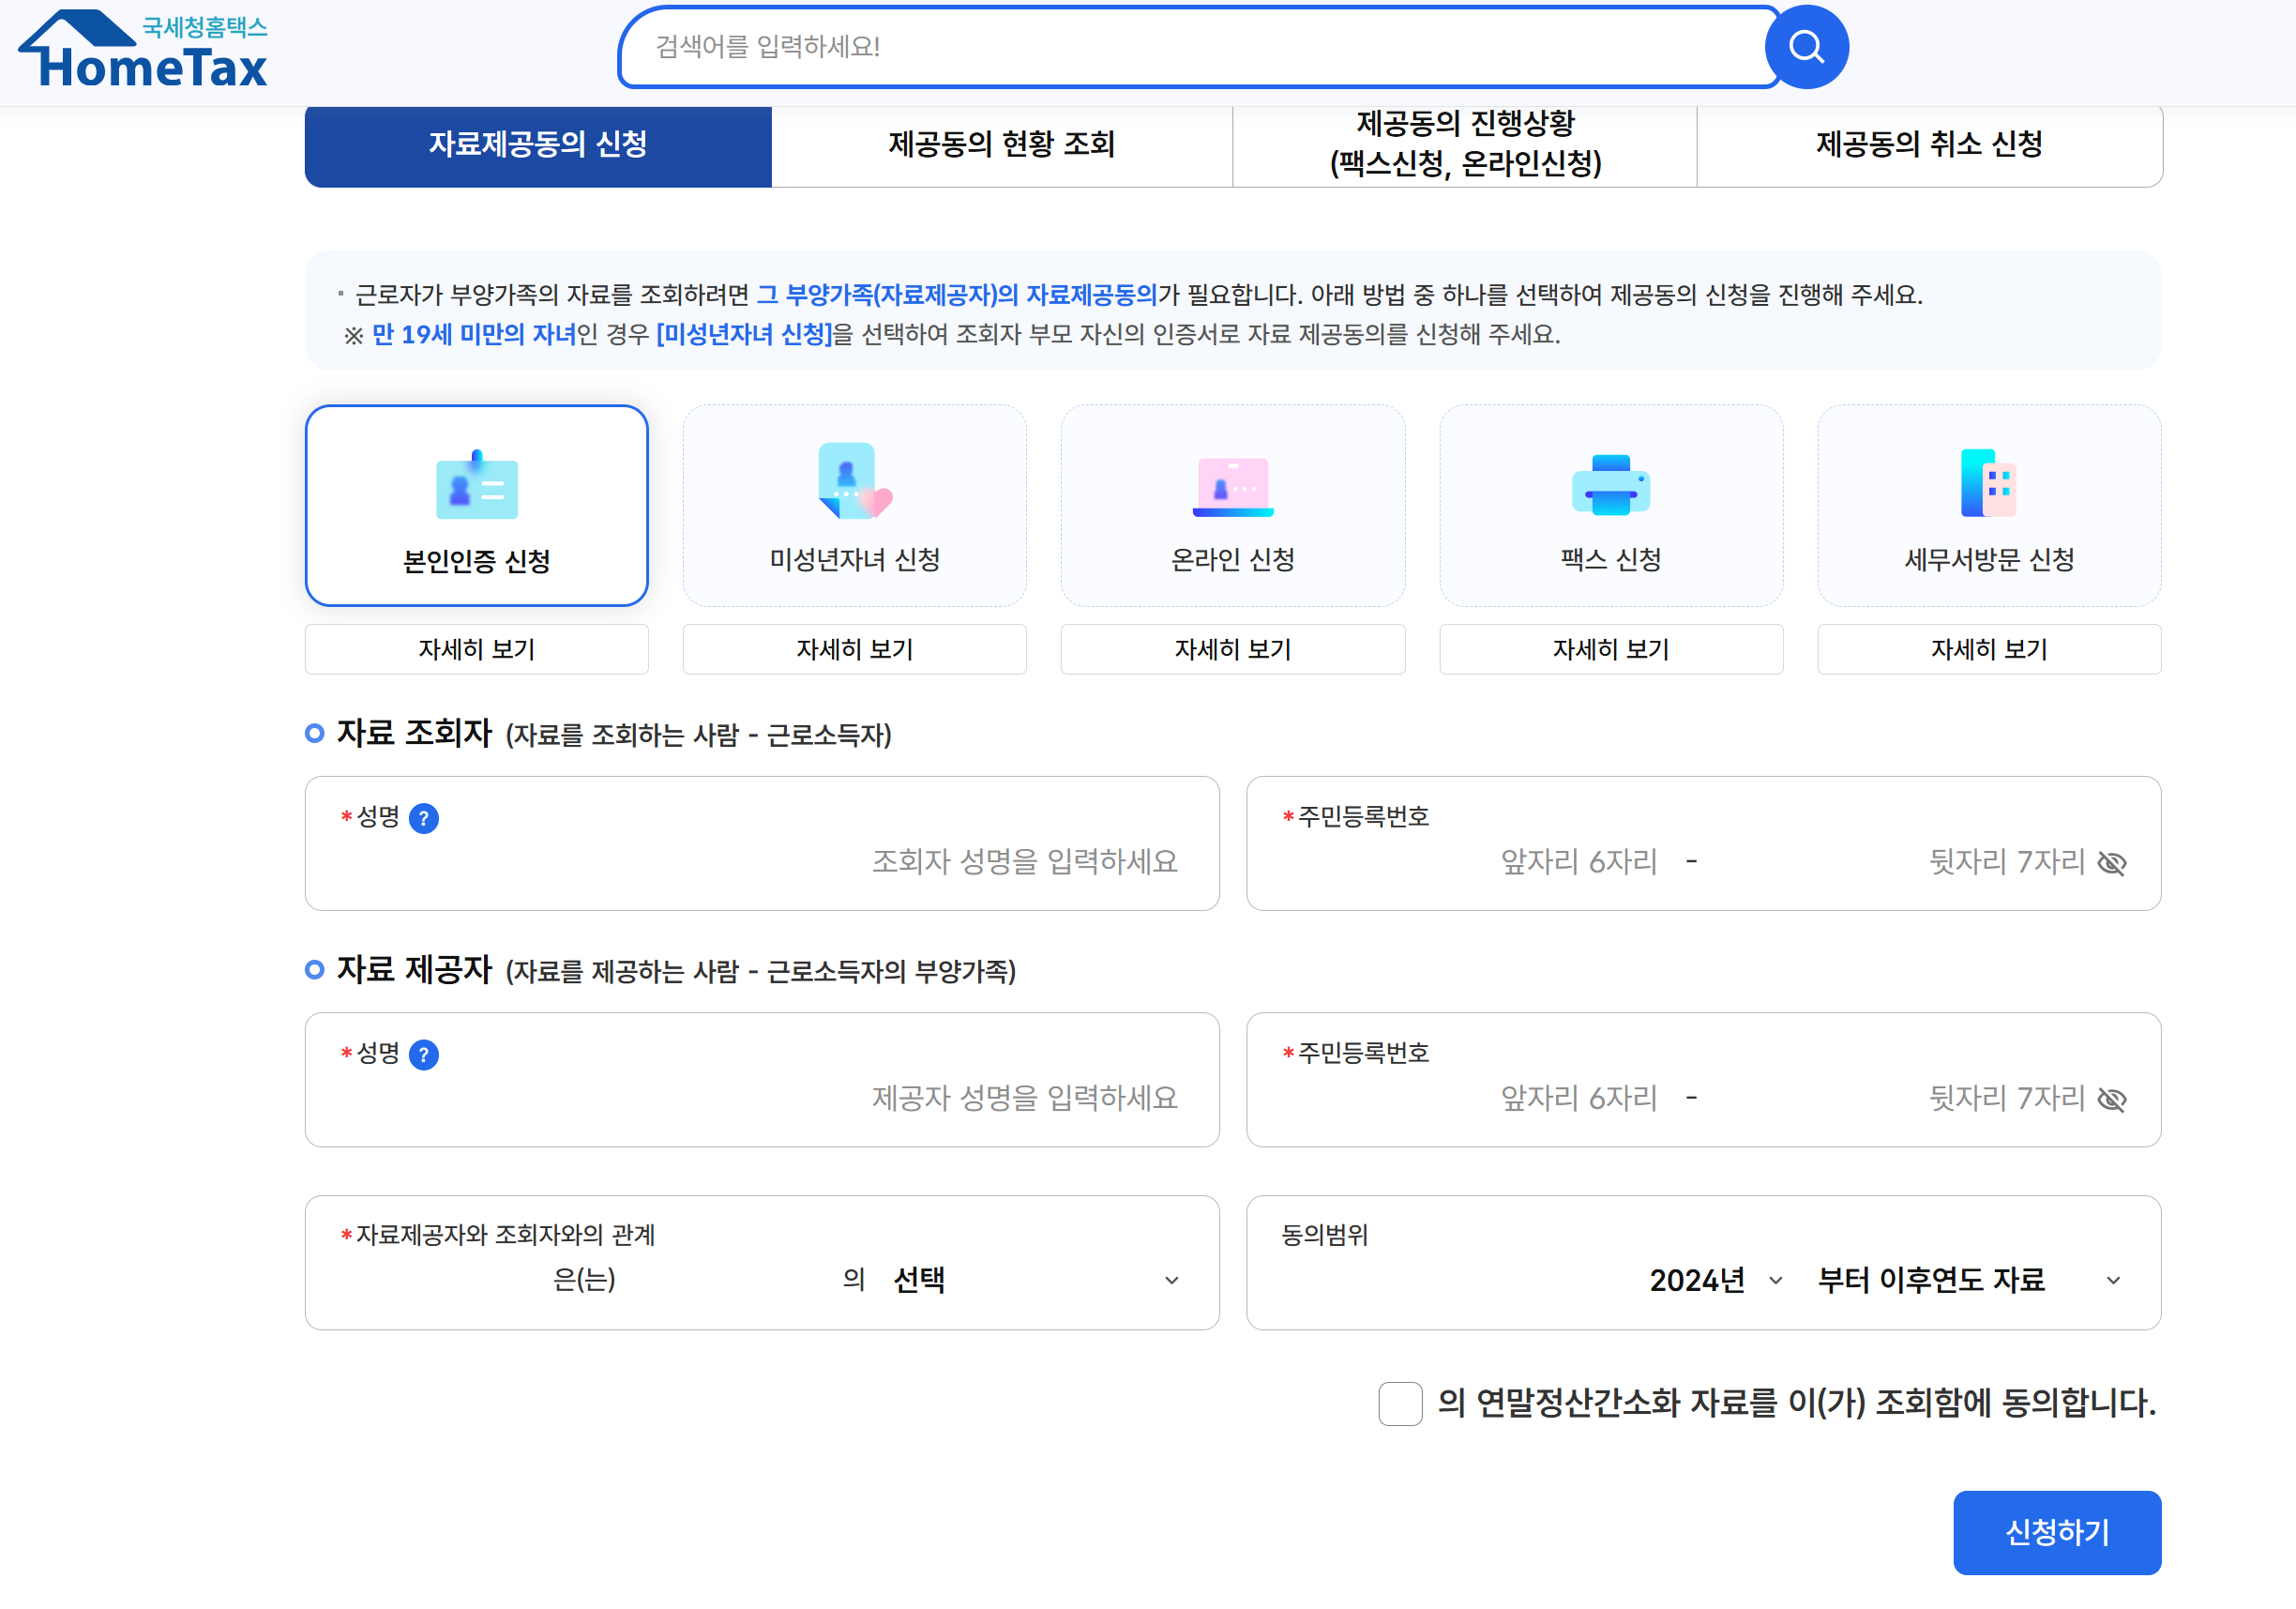This screenshot has width=2296, height=1609.
Task: Click help icon next to 제공자 성명
Action: (x=424, y=1055)
